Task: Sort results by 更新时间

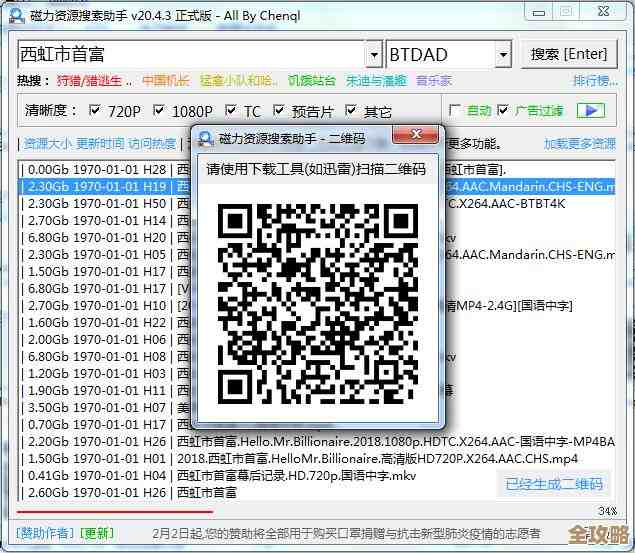Action: (x=99, y=144)
